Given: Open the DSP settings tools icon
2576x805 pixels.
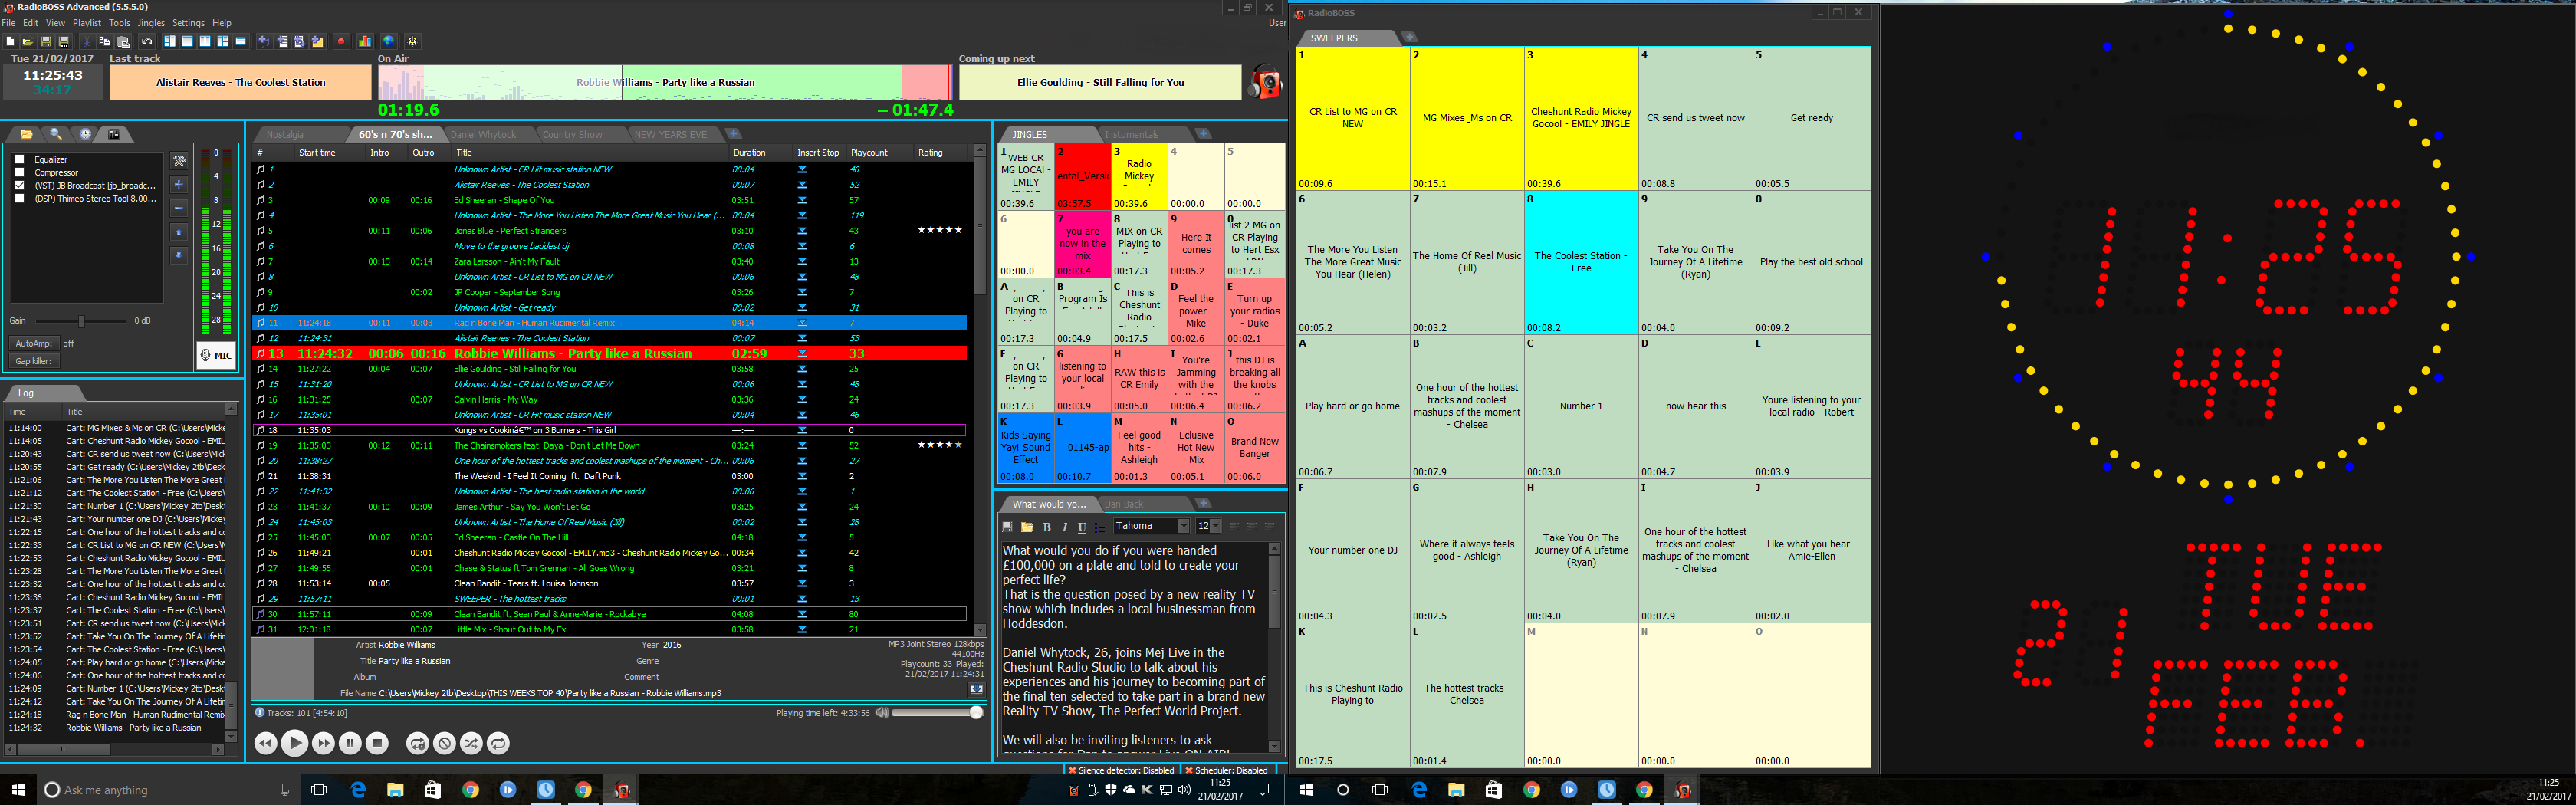Looking at the screenshot, I should tap(179, 161).
